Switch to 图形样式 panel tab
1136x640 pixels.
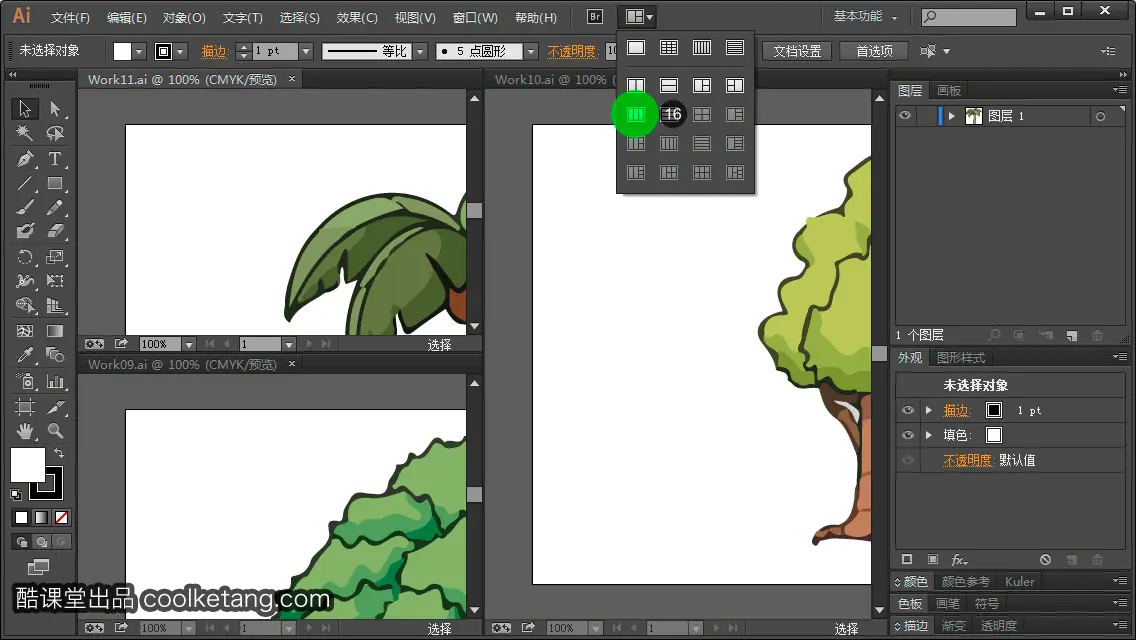click(x=961, y=357)
